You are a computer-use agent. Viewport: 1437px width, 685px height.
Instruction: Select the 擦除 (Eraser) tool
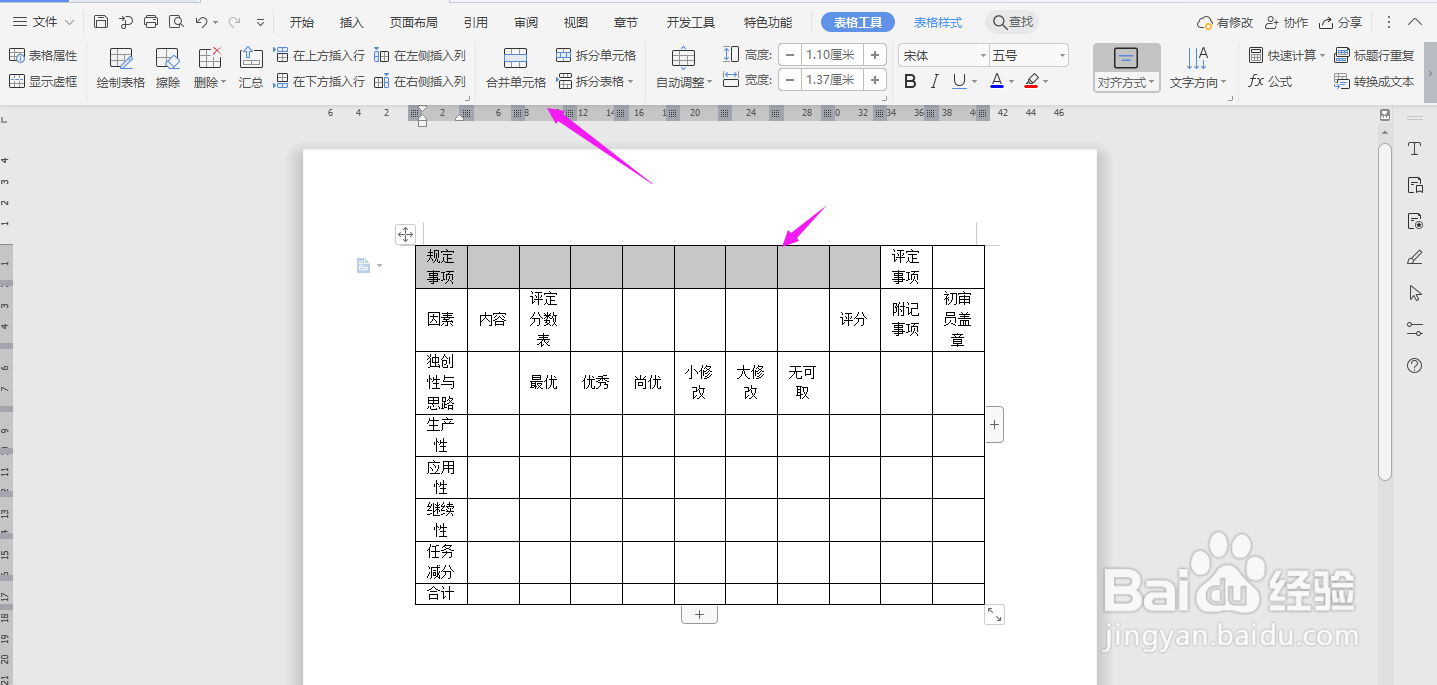167,68
